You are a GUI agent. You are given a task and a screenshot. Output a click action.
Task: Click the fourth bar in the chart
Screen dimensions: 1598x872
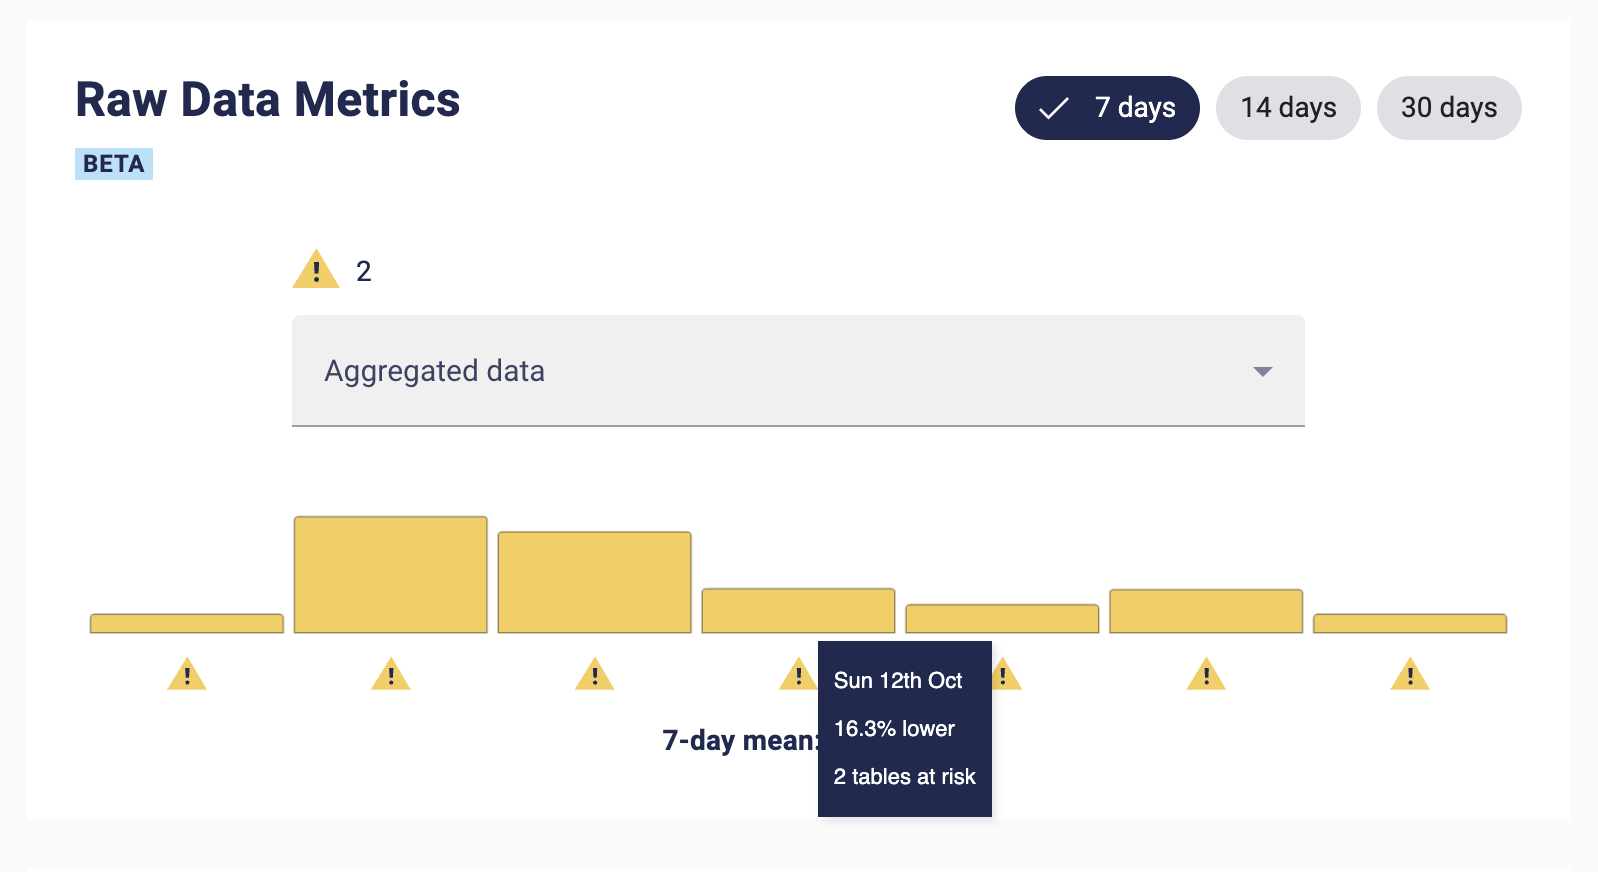coord(798,611)
